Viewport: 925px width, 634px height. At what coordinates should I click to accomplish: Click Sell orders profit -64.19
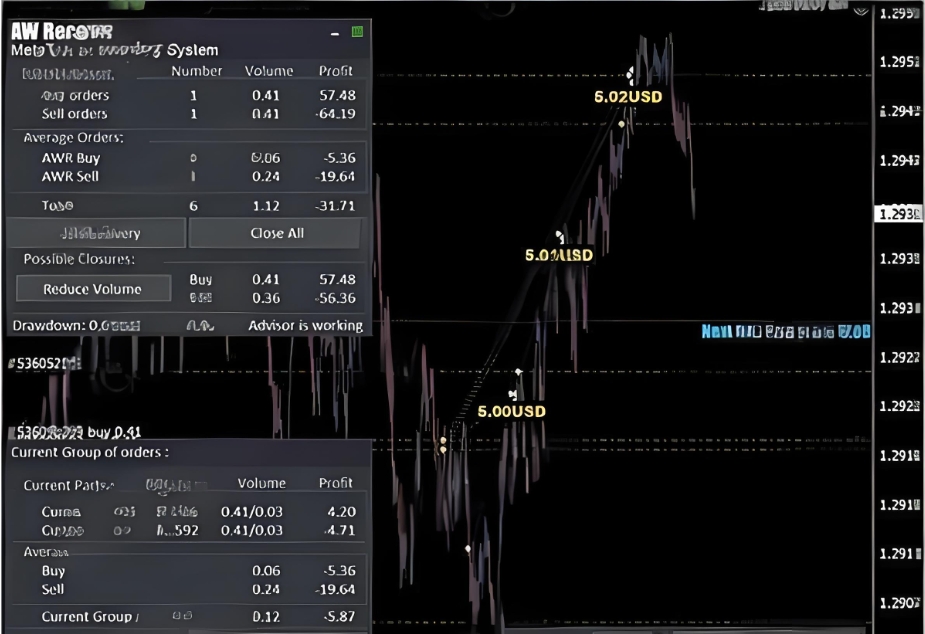335,114
